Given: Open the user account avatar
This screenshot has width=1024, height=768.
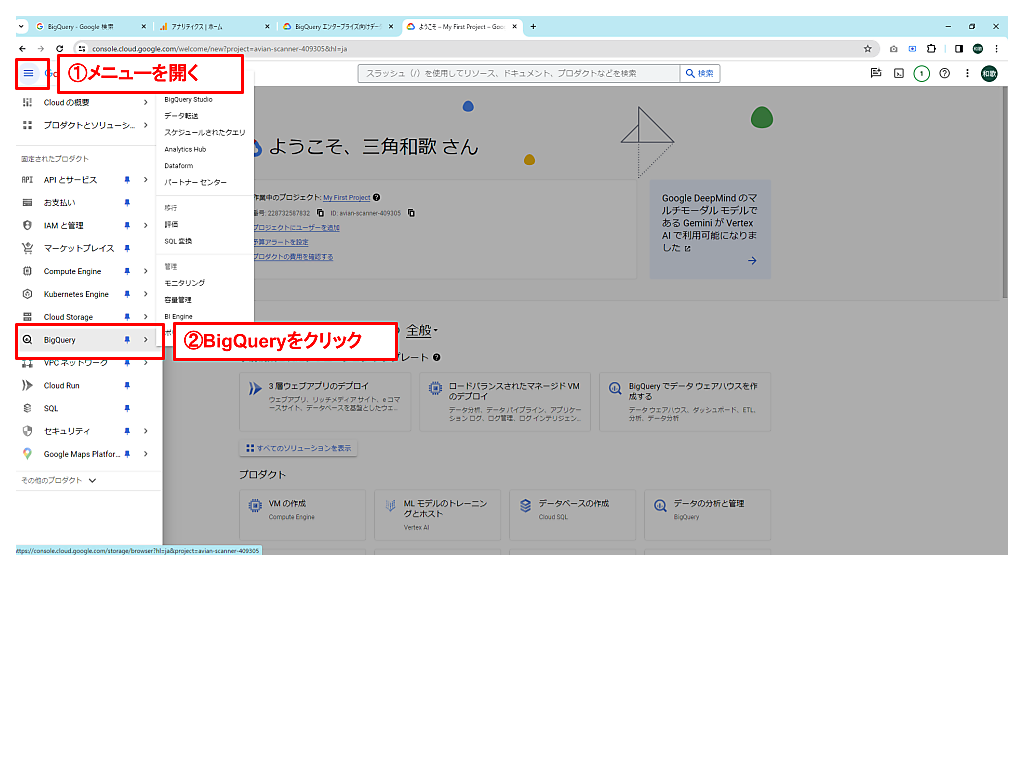Looking at the screenshot, I should [x=989, y=74].
